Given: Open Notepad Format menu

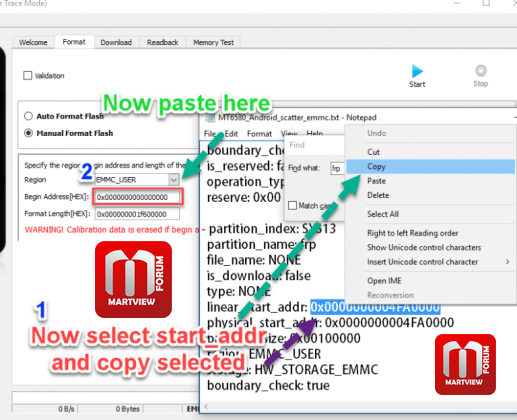Looking at the screenshot, I should [259, 134].
